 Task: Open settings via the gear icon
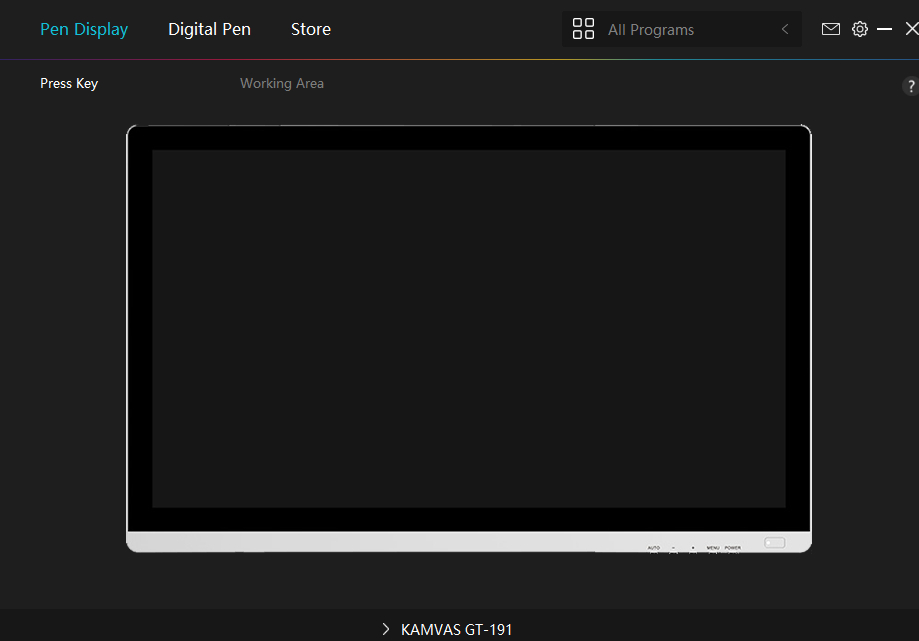pyautogui.click(x=860, y=29)
